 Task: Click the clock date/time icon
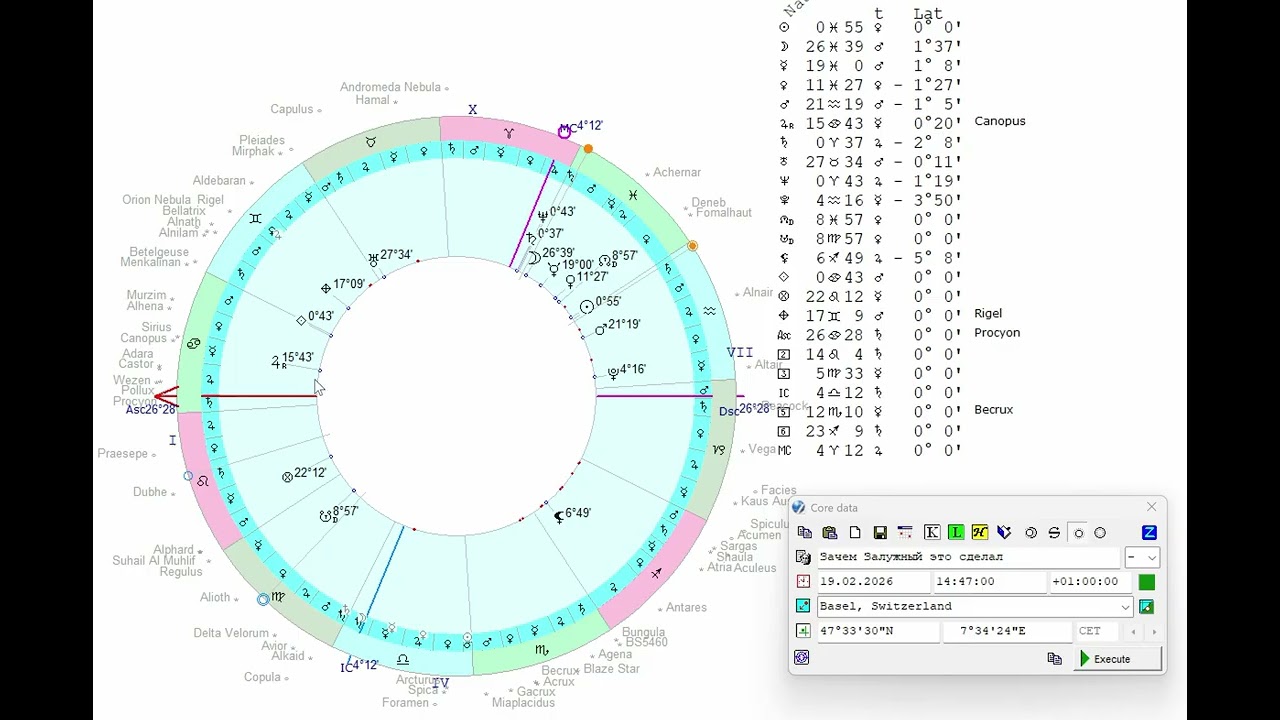tap(803, 581)
